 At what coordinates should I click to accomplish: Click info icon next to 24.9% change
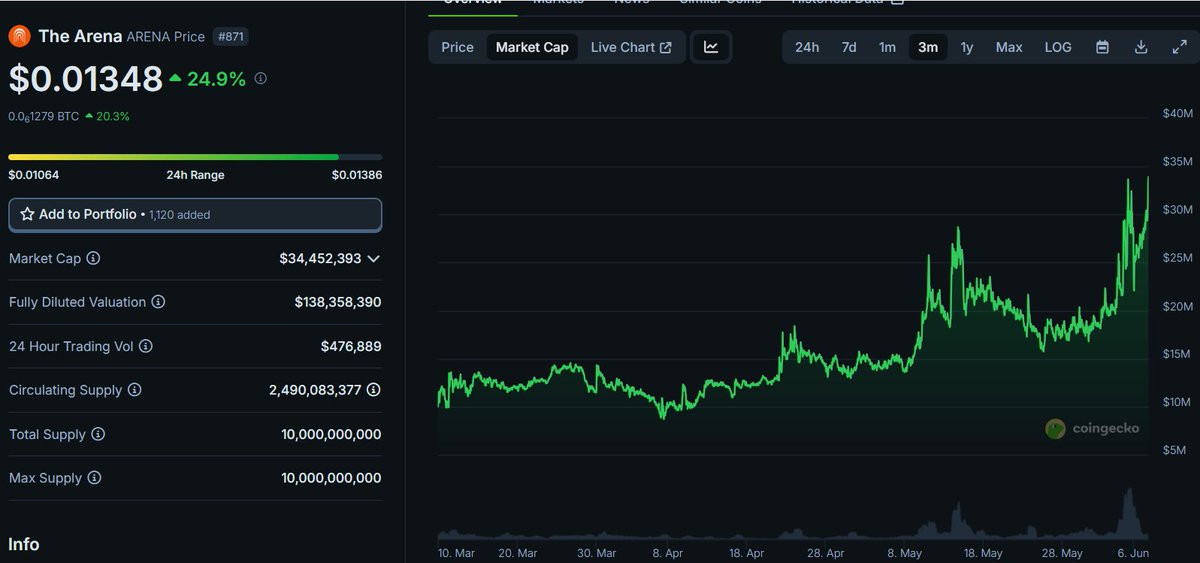(x=261, y=78)
